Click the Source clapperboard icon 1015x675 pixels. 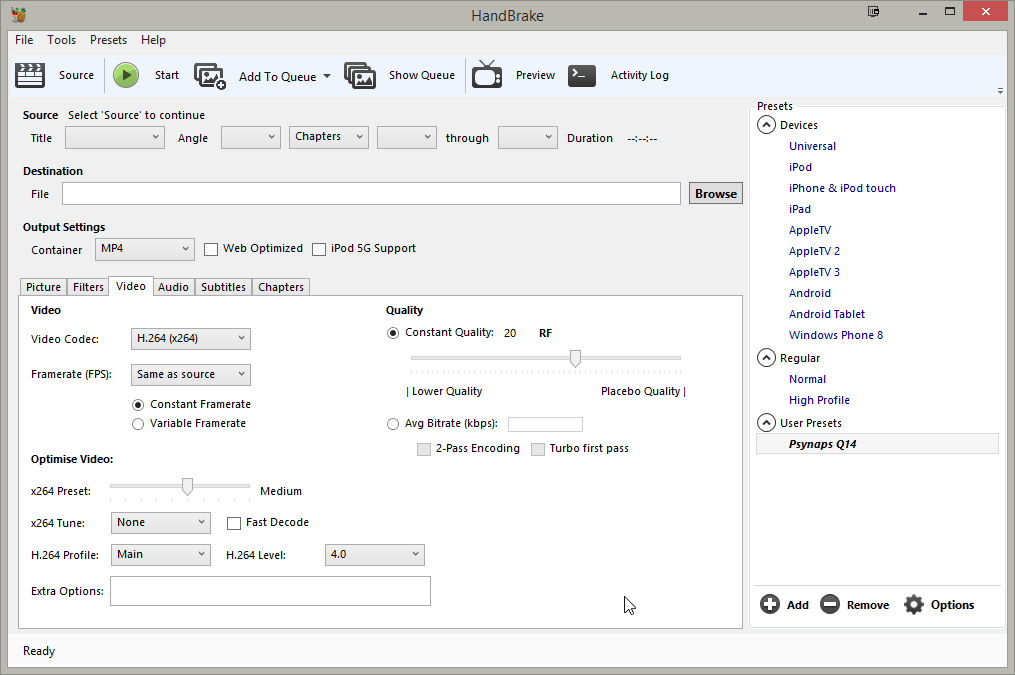click(x=30, y=75)
